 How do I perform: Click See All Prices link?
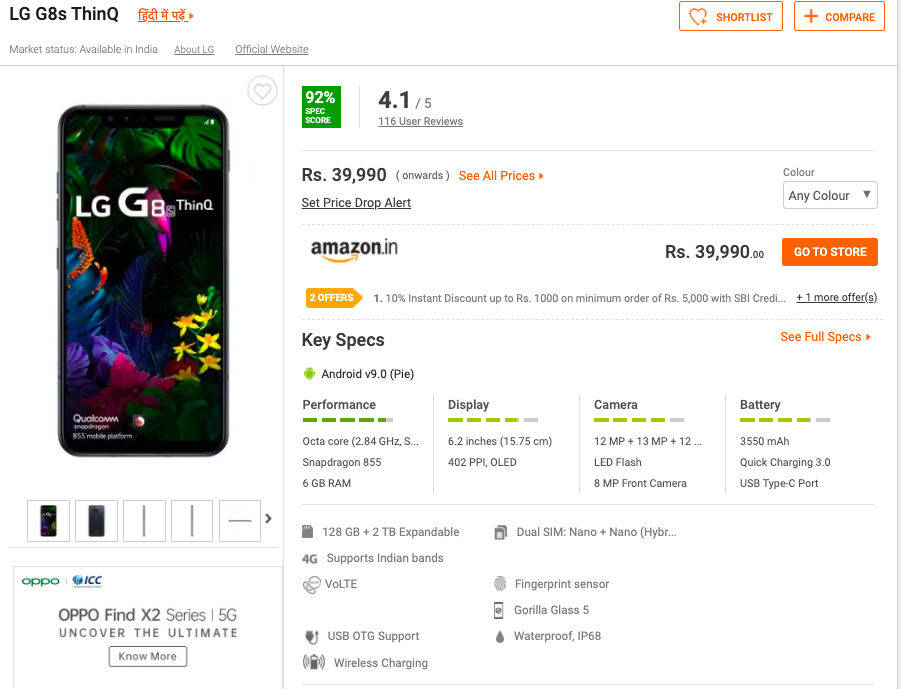pyautogui.click(x=501, y=176)
